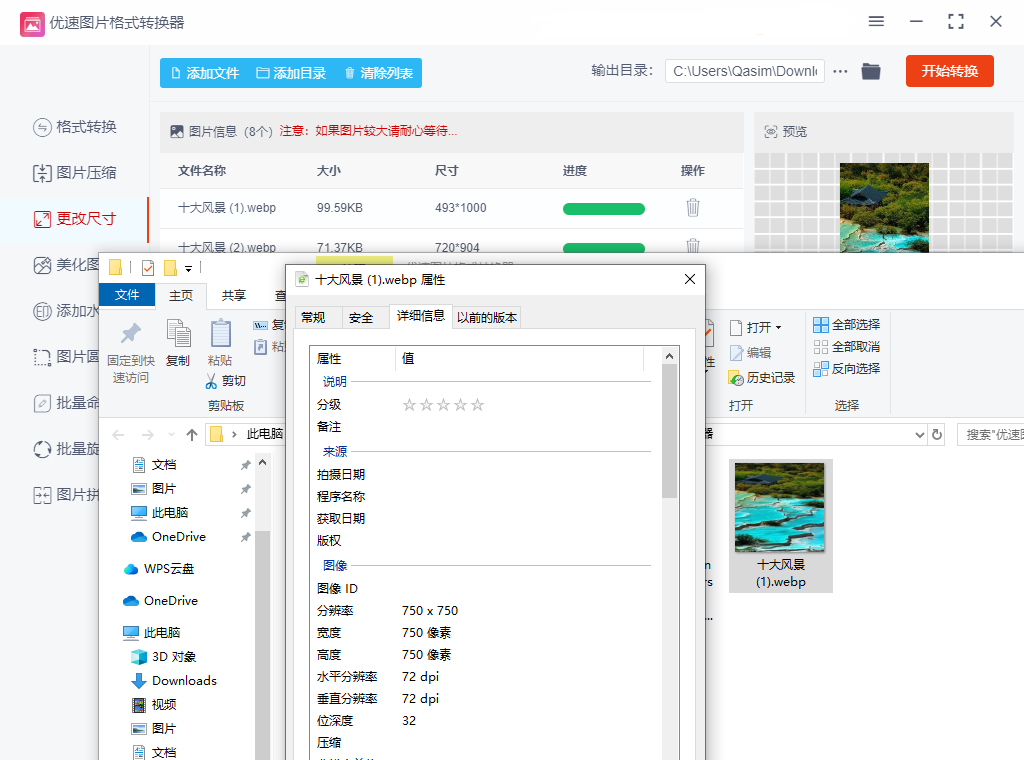Select the 十大风景 (1).webp thumbnail
This screenshot has height=760, width=1024.
point(780,508)
